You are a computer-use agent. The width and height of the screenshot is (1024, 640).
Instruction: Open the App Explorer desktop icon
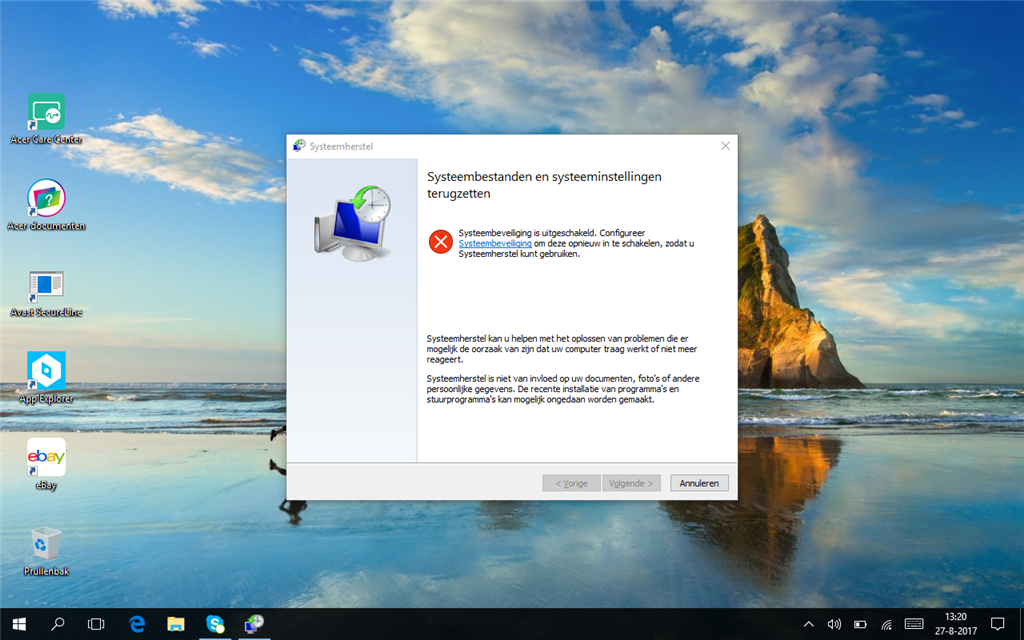46,377
